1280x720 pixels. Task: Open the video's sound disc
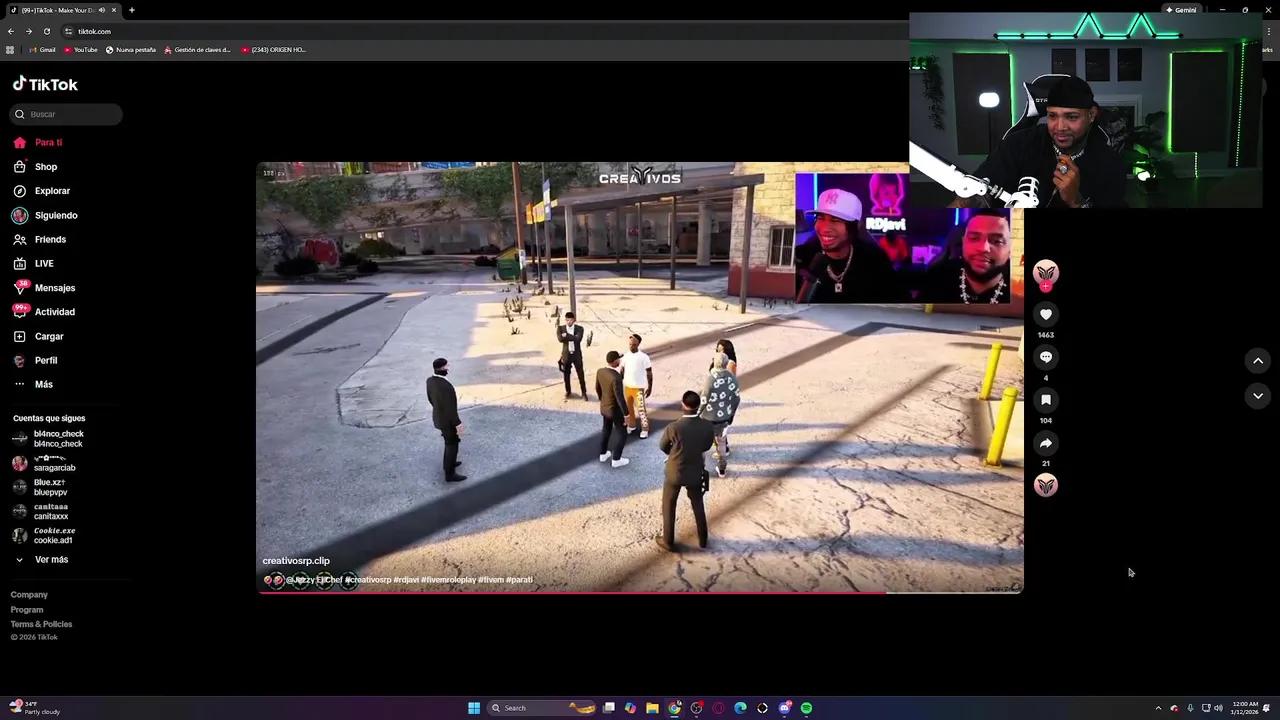point(1046,485)
